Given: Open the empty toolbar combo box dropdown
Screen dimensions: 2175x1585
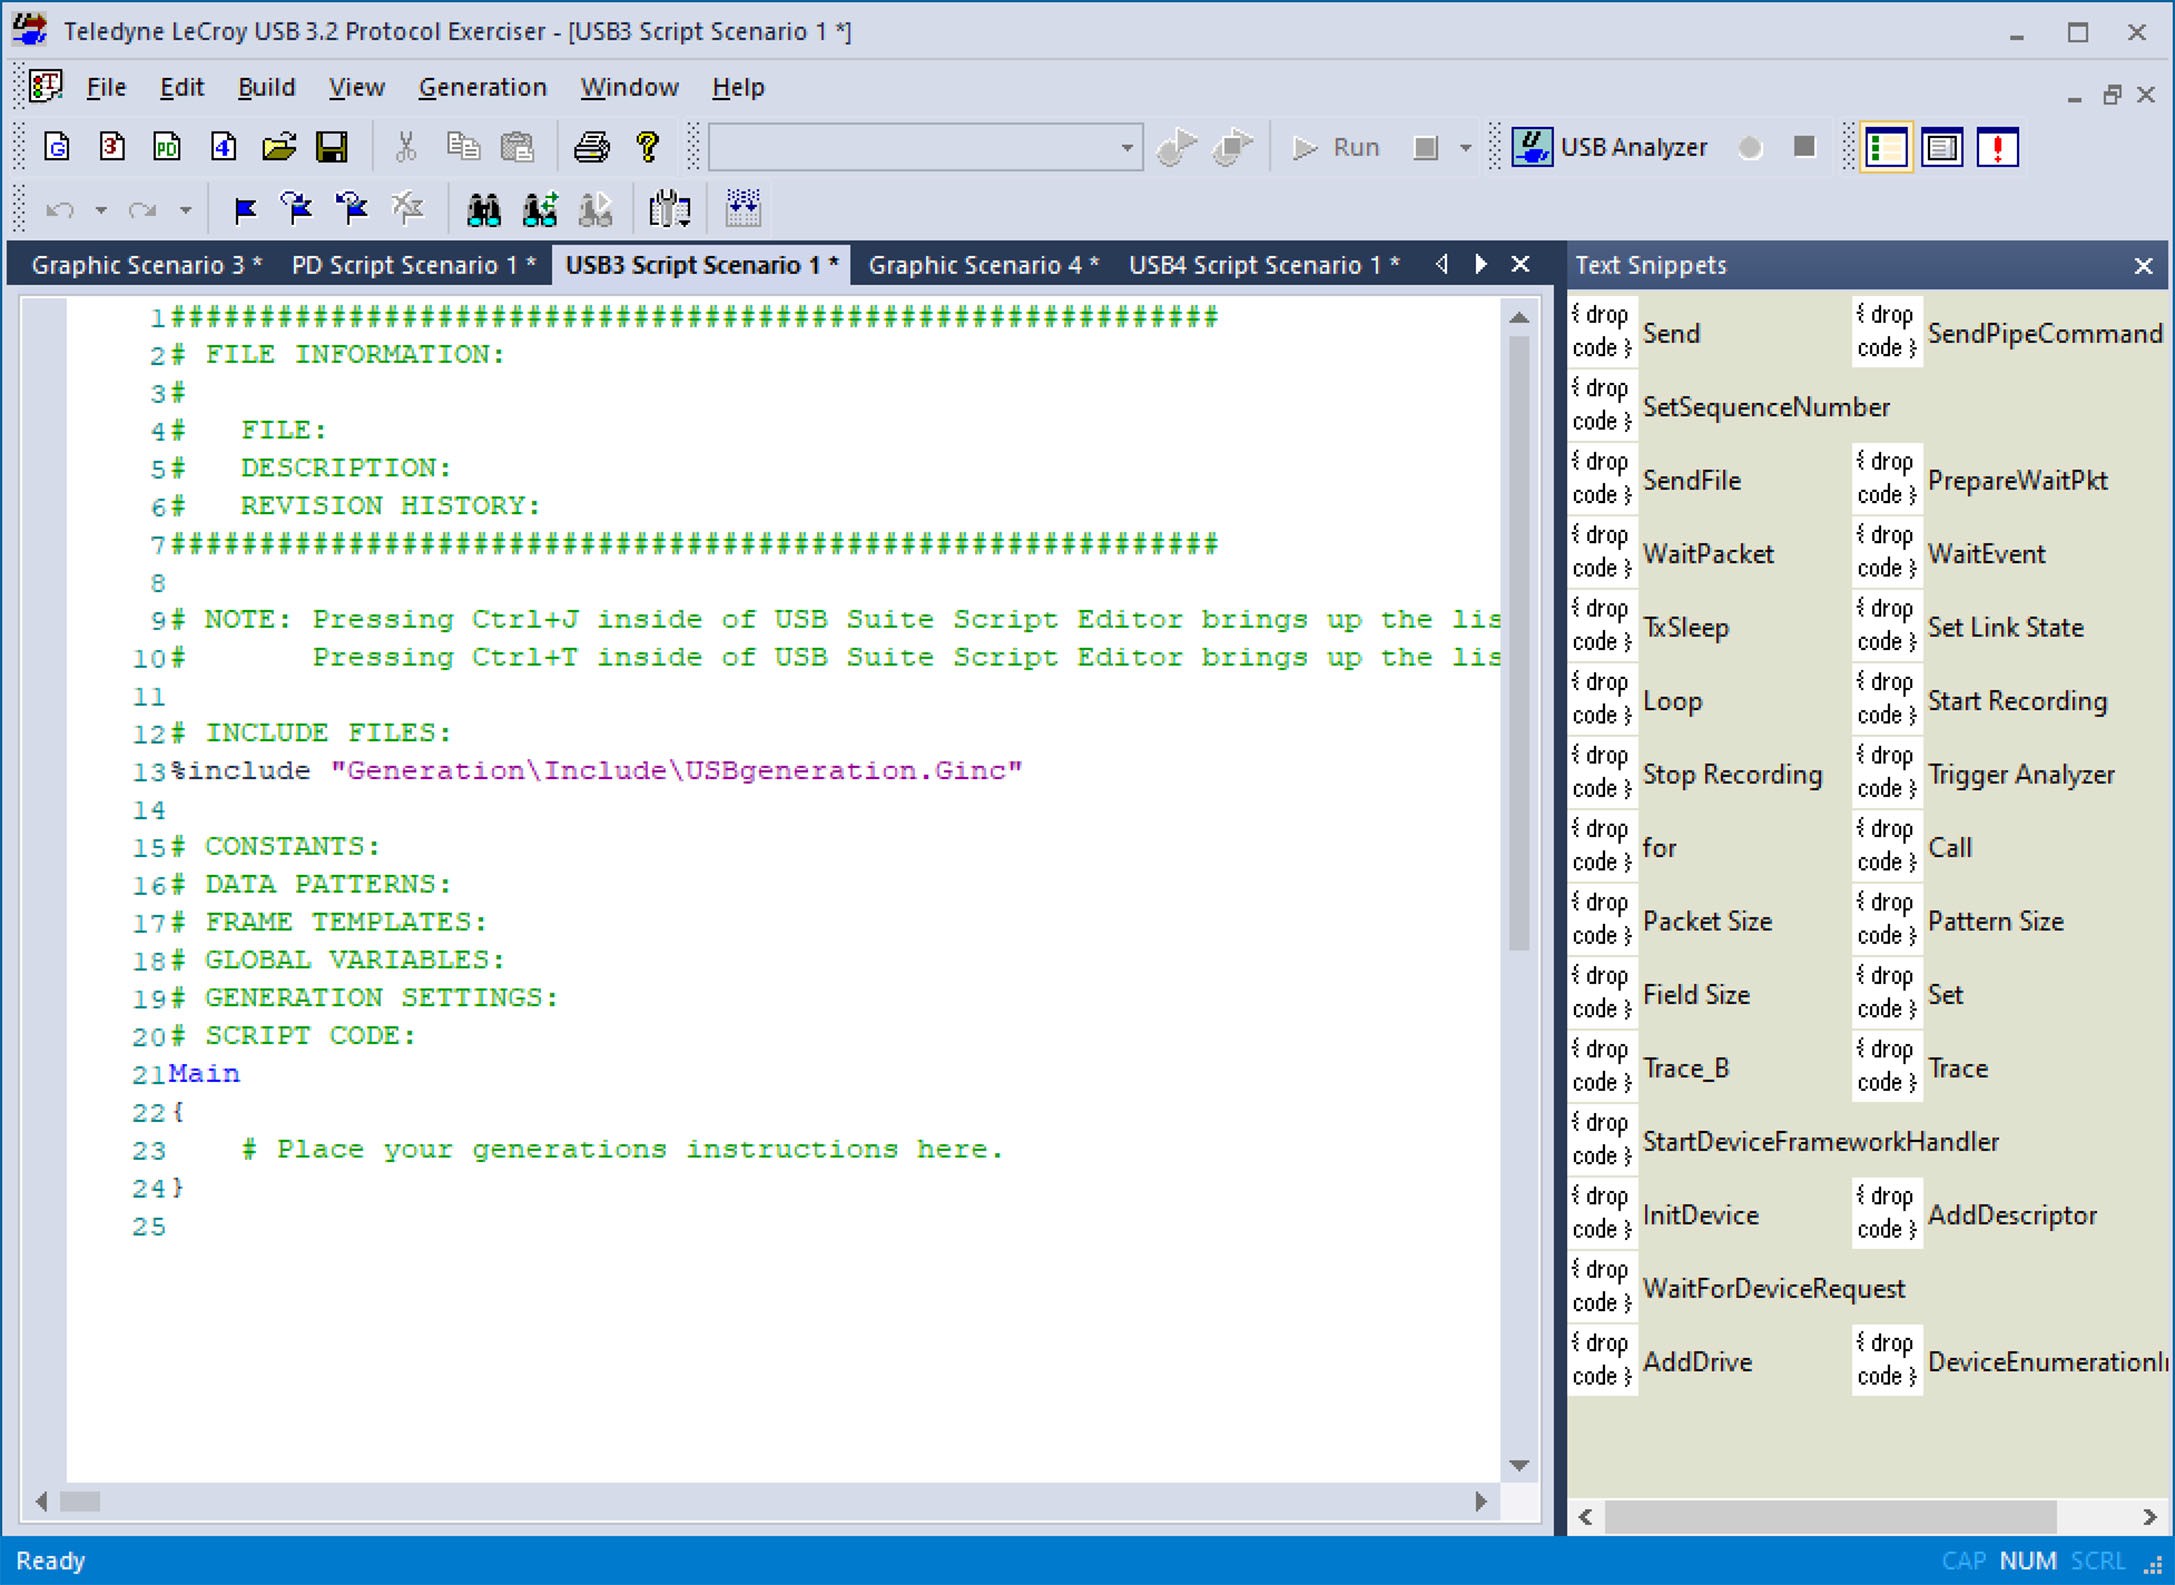Looking at the screenshot, I should [x=1127, y=147].
